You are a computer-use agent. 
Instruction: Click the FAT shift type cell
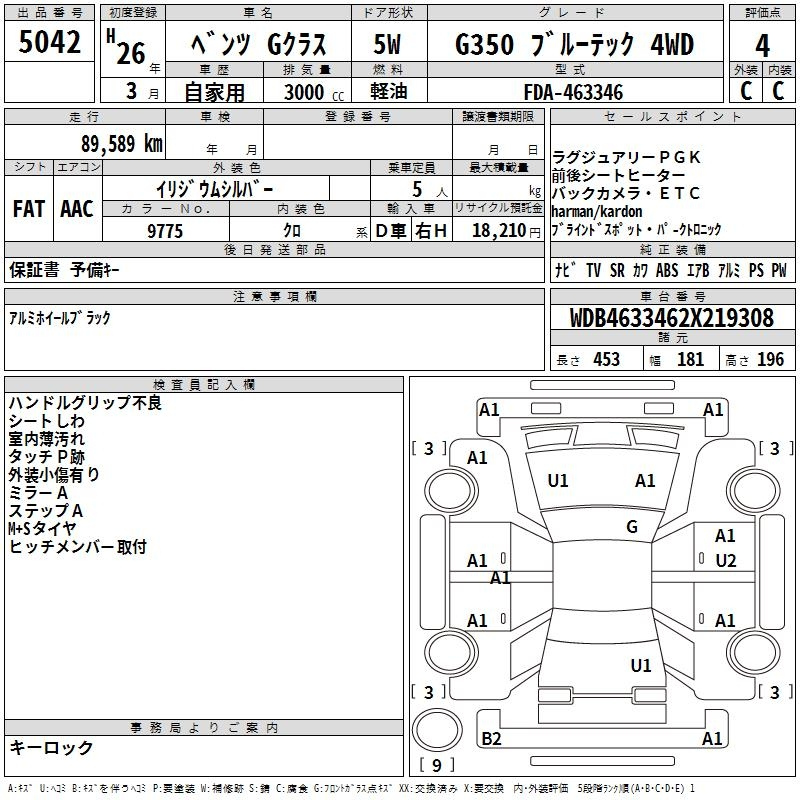pos(29,208)
